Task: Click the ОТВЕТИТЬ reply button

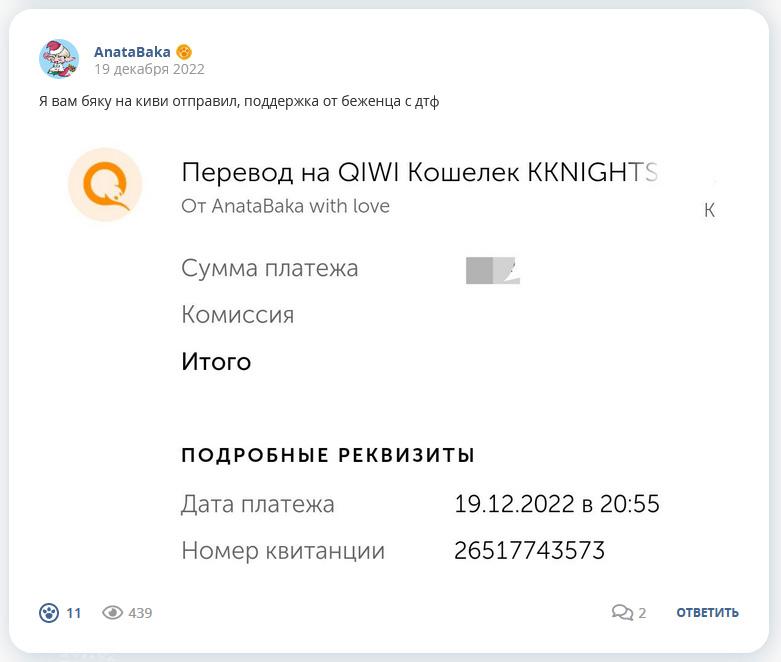Action: (x=707, y=613)
